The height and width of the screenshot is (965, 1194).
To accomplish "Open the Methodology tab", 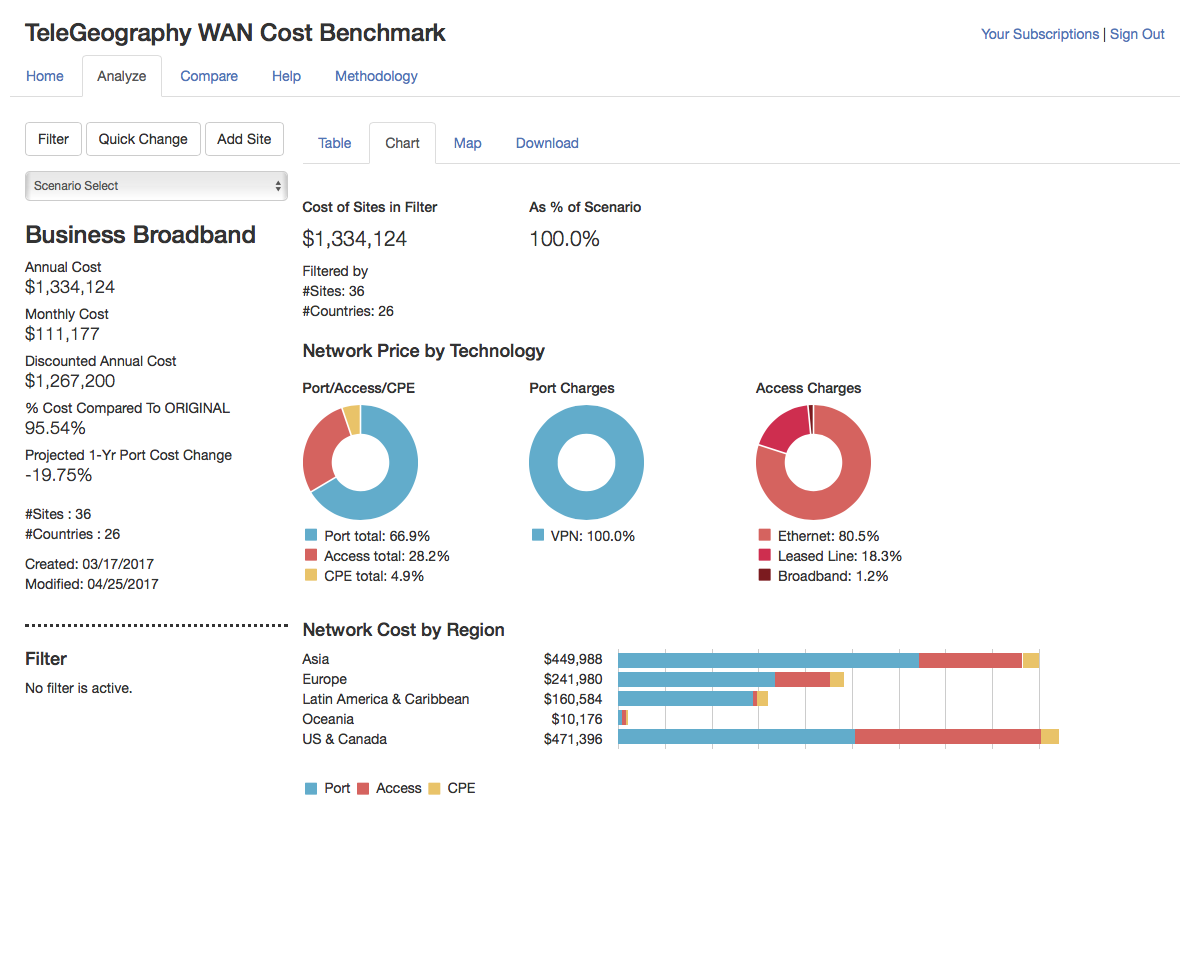I will [376, 76].
